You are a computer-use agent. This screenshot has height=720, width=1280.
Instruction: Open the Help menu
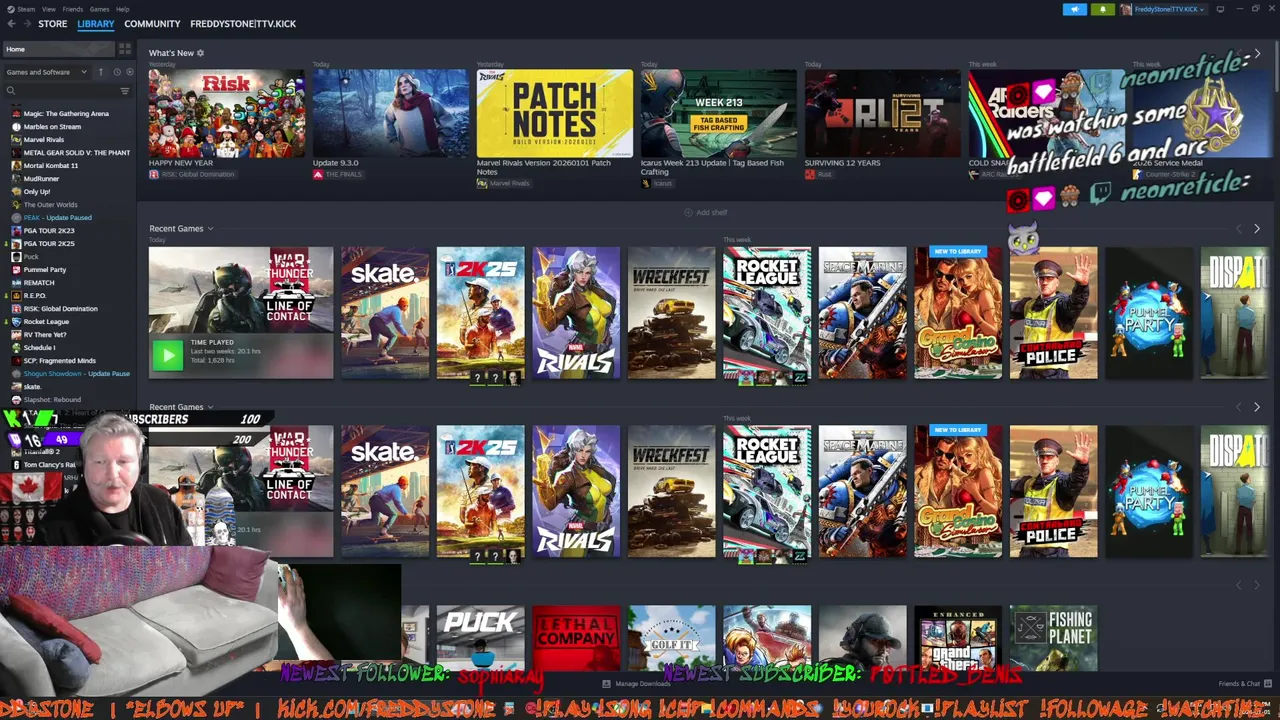122,9
